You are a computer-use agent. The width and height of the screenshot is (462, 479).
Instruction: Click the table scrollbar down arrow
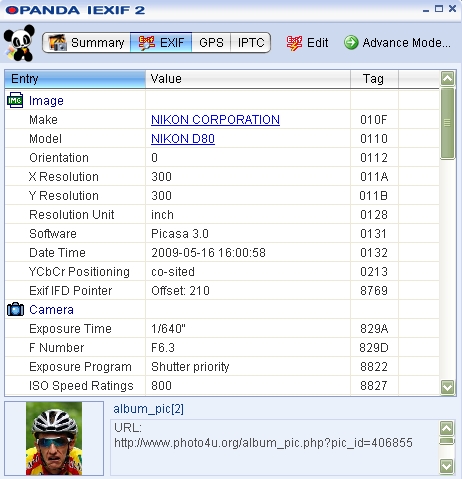click(447, 387)
